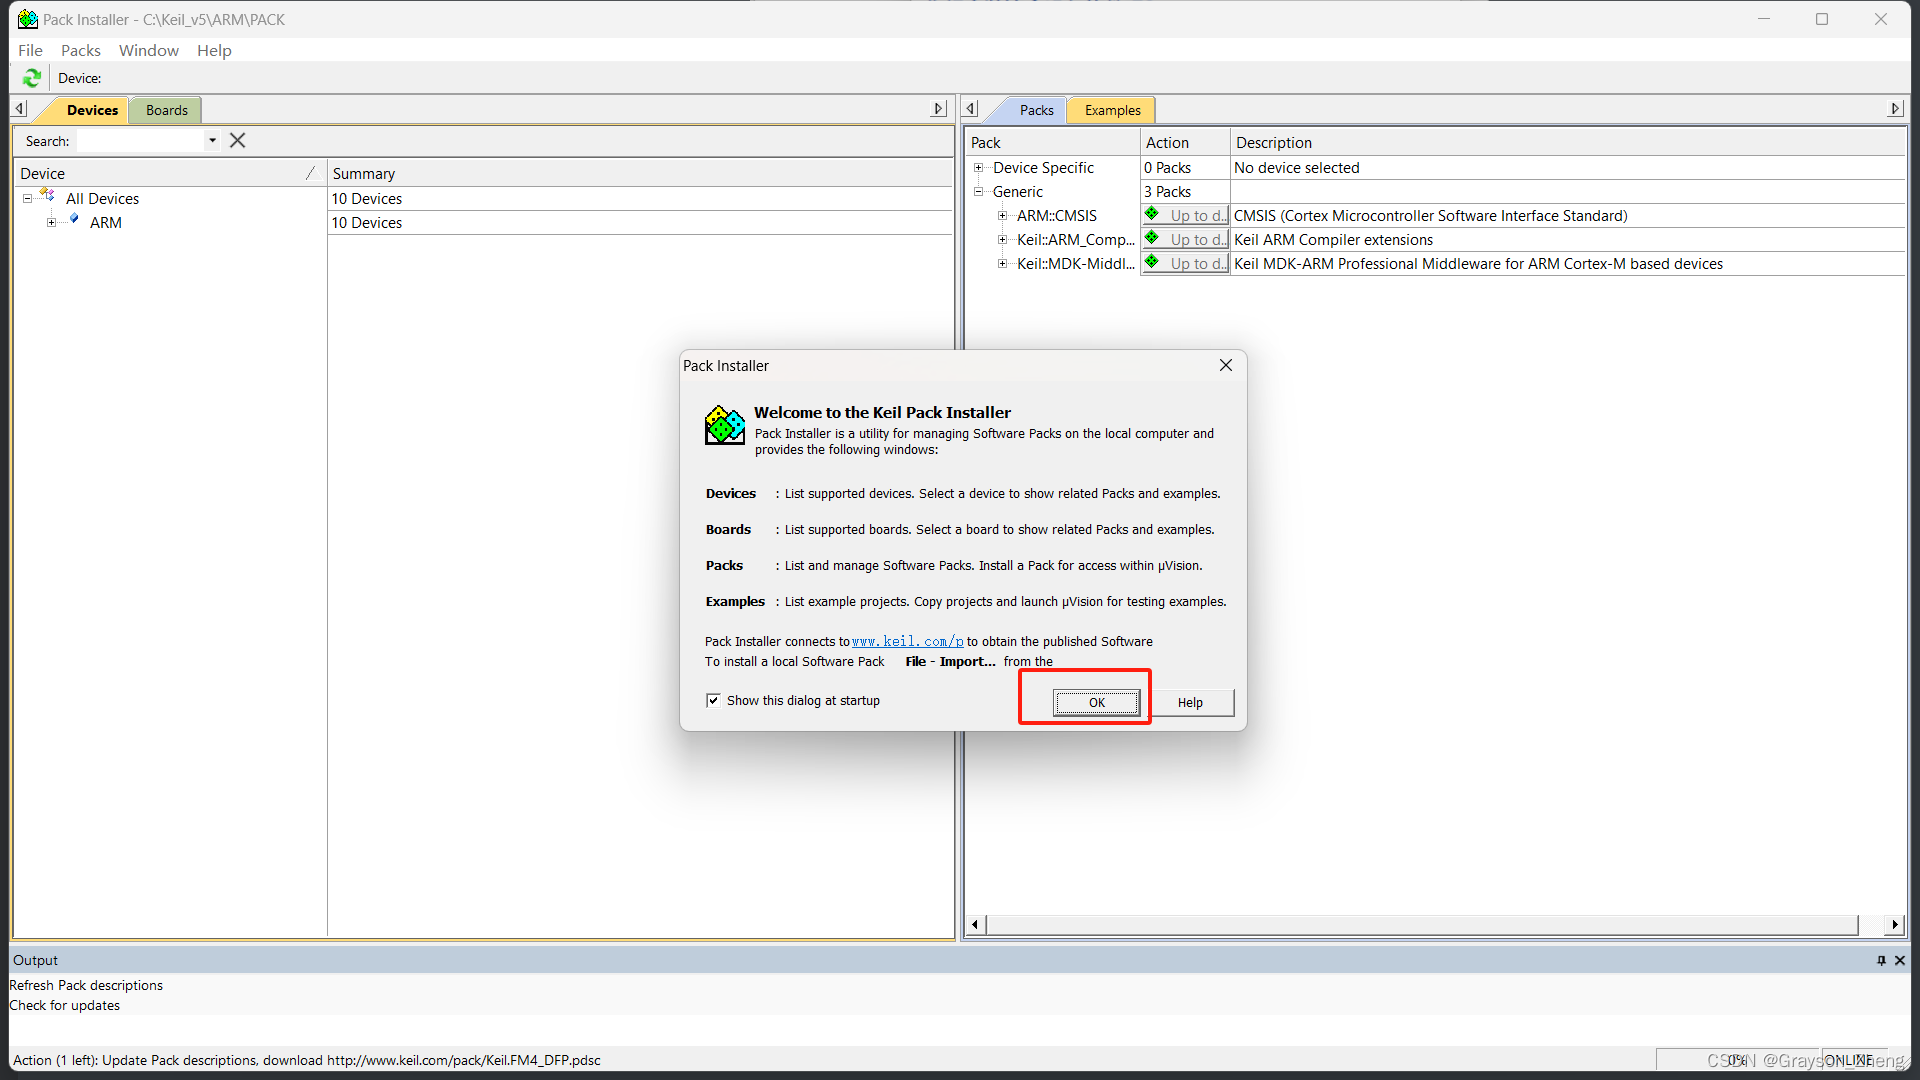Screen dimensions: 1920x1080
Task: Expand the Device Specific pack group
Action: [978, 168]
